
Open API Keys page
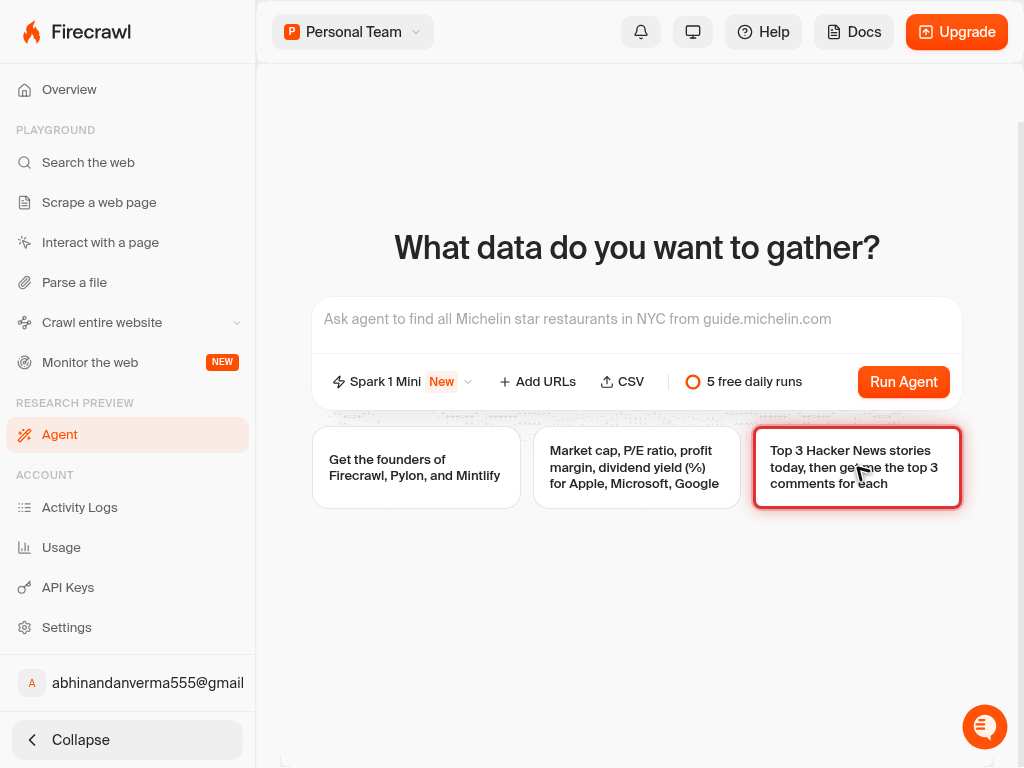point(127,587)
